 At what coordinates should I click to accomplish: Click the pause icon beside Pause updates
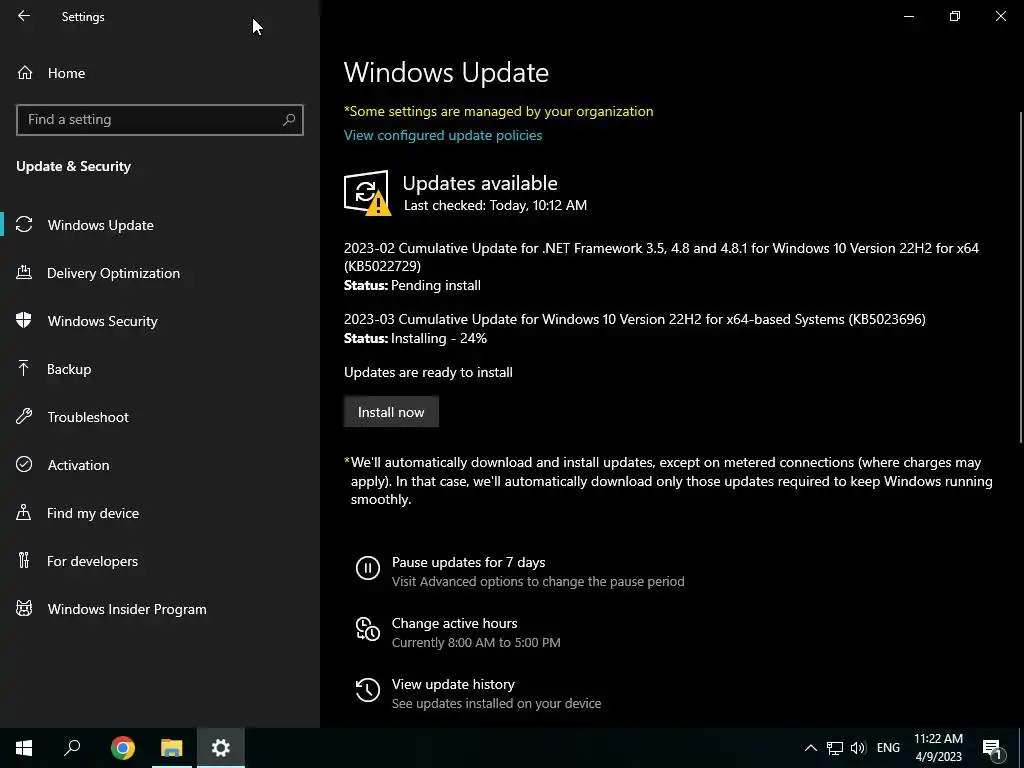coord(368,568)
